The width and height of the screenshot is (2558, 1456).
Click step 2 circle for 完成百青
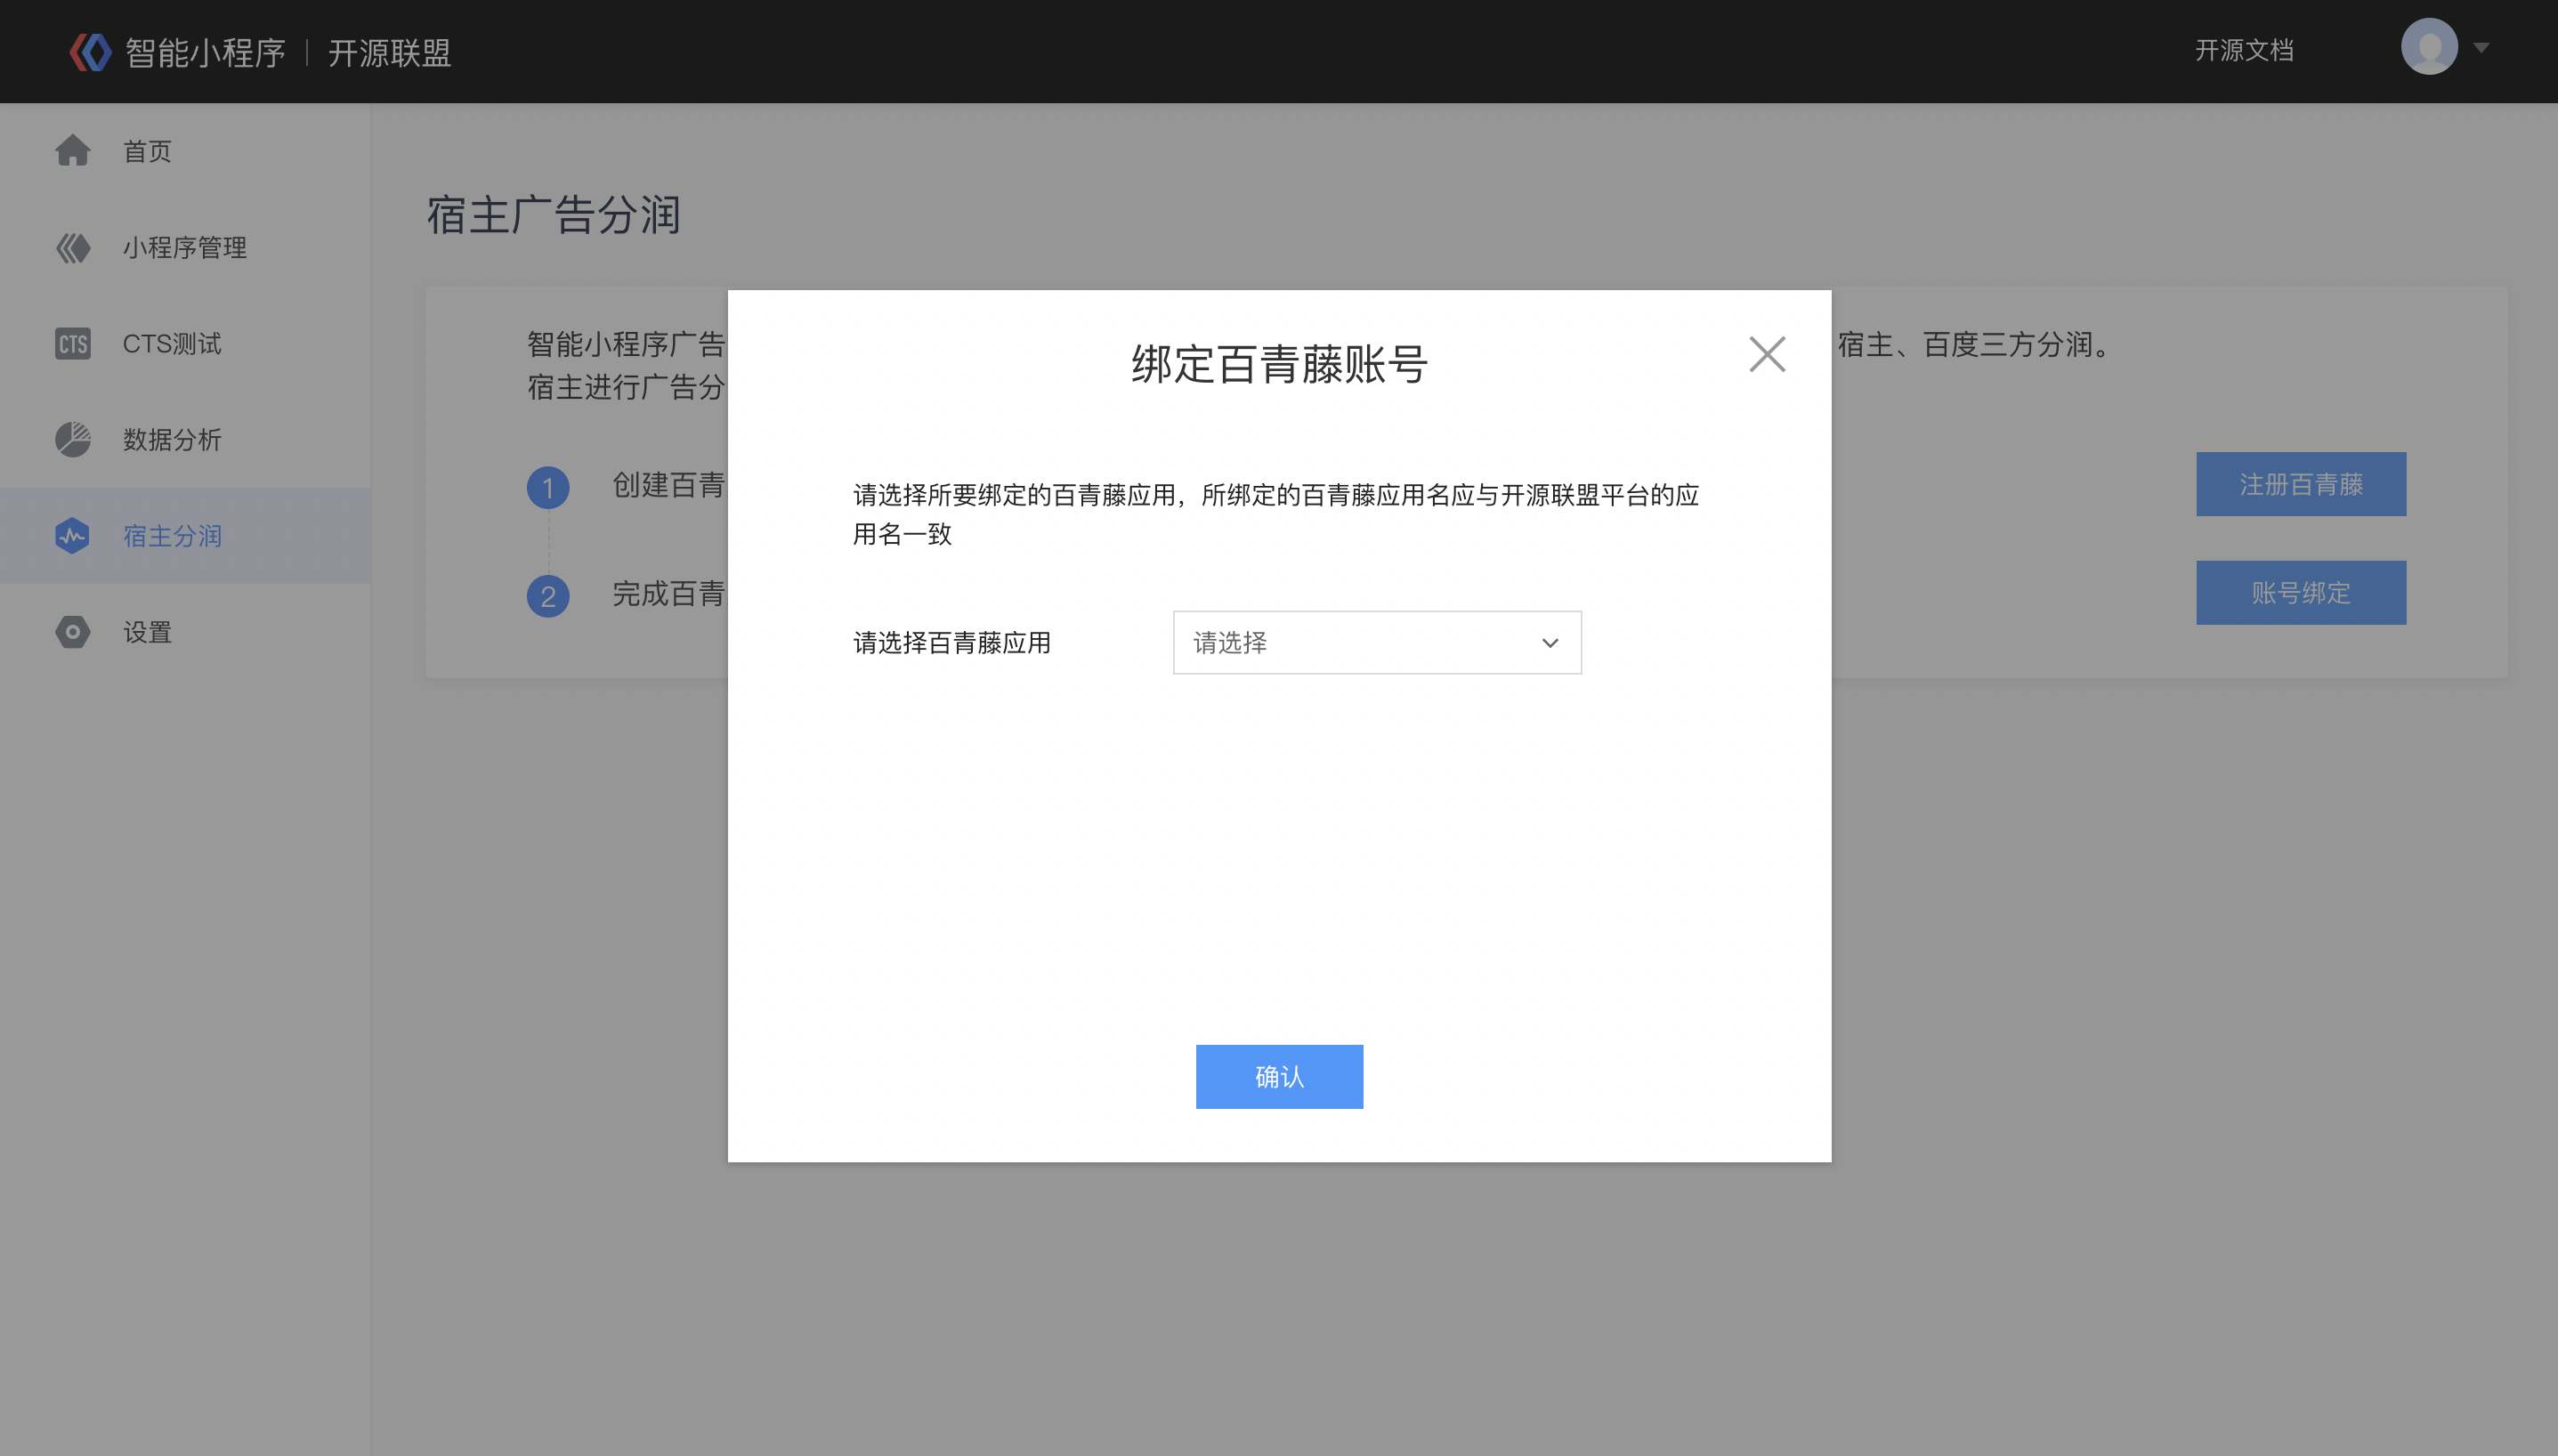coord(548,596)
